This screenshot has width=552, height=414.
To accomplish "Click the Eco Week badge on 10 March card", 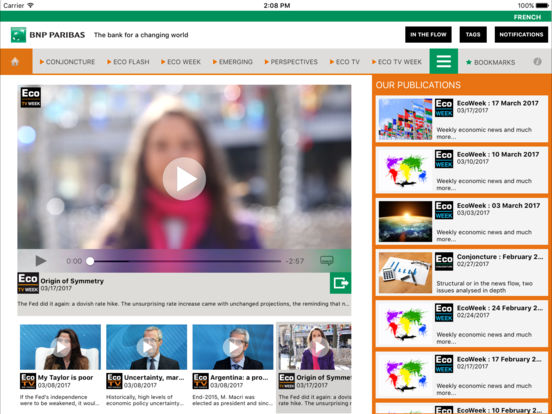I will click(x=444, y=159).
